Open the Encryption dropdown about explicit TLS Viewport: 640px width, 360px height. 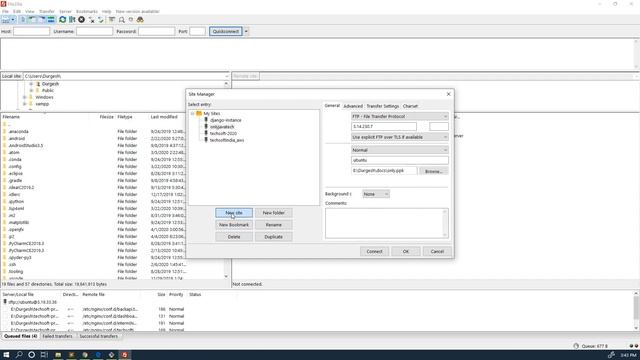pos(400,137)
